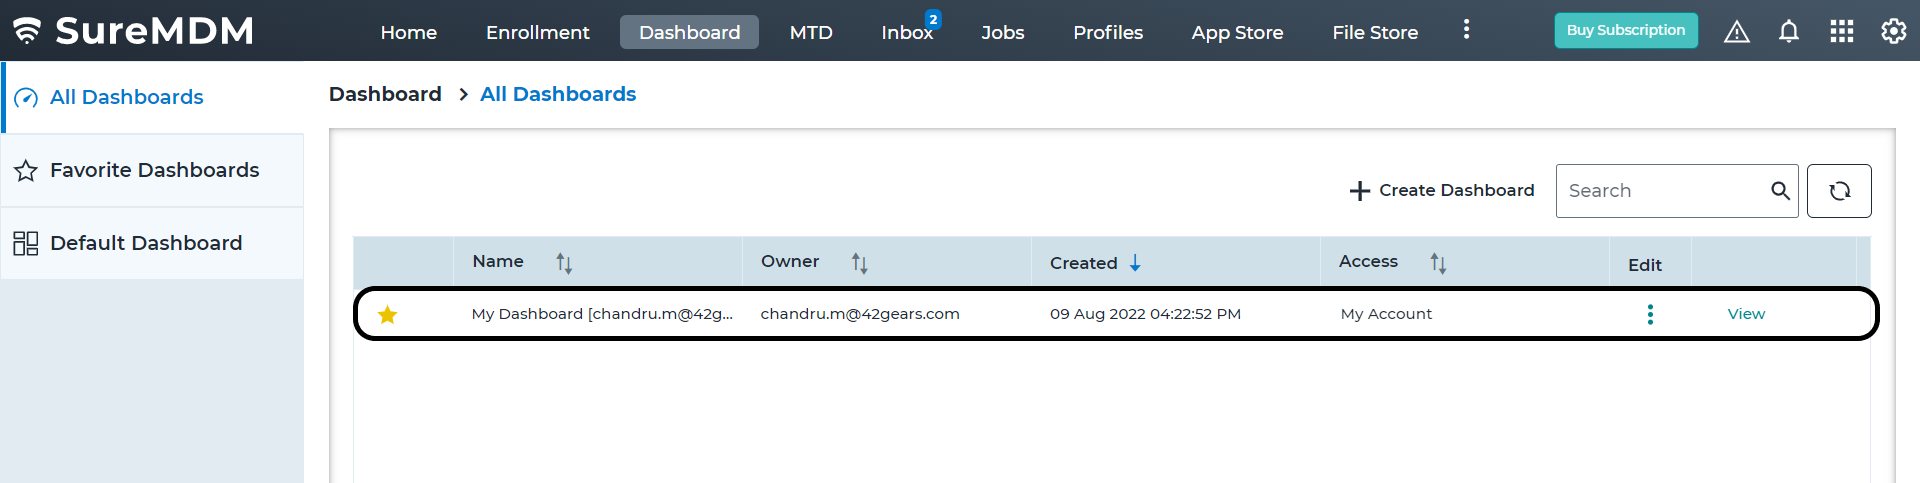Click the My Dashboard name cell
The width and height of the screenshot is (1920, 483).
(x=602, y=314)
